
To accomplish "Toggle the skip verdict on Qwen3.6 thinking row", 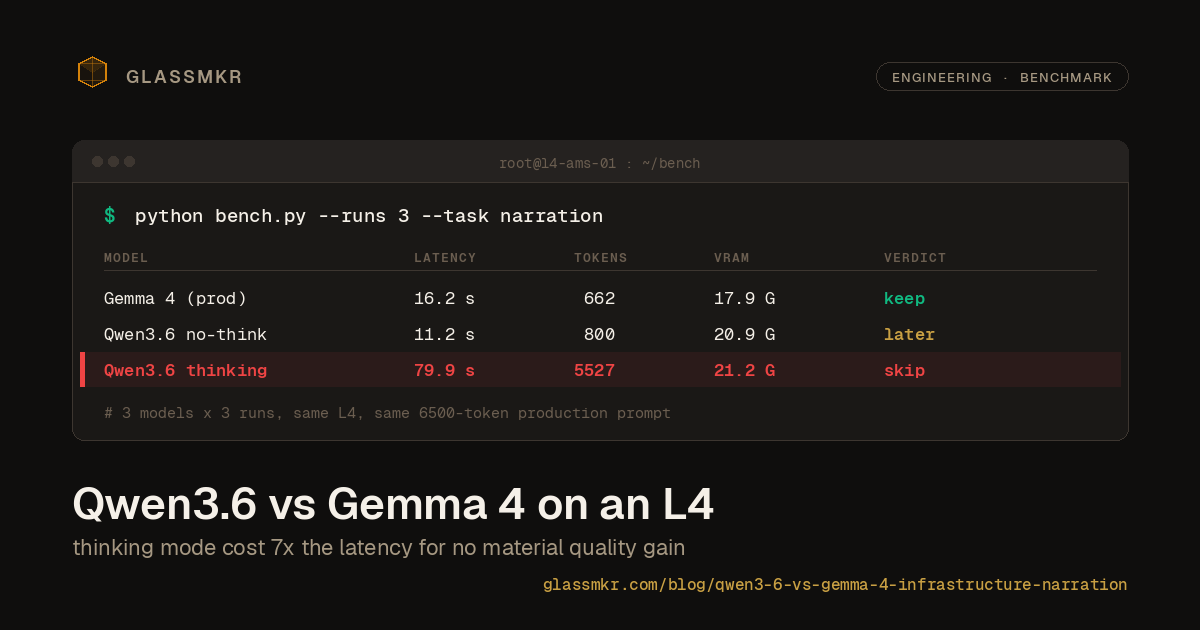I will [904, 369].
